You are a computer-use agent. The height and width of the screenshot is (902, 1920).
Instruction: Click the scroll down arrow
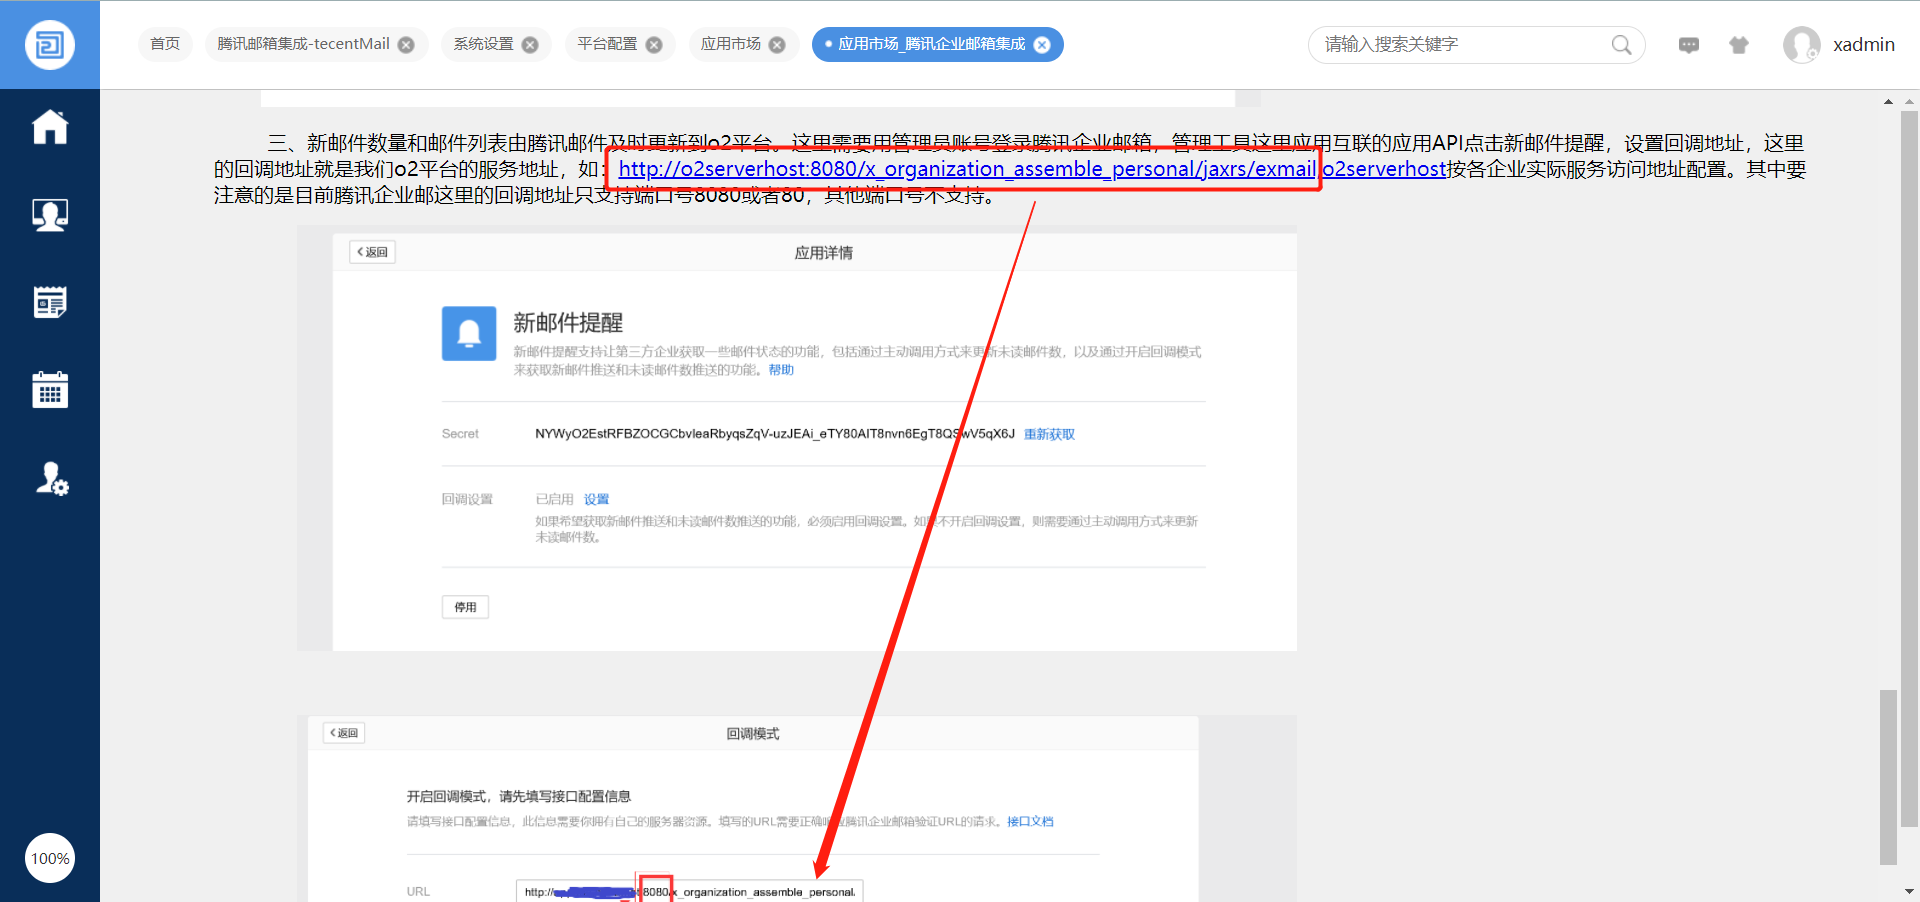tap(1909, 891)
